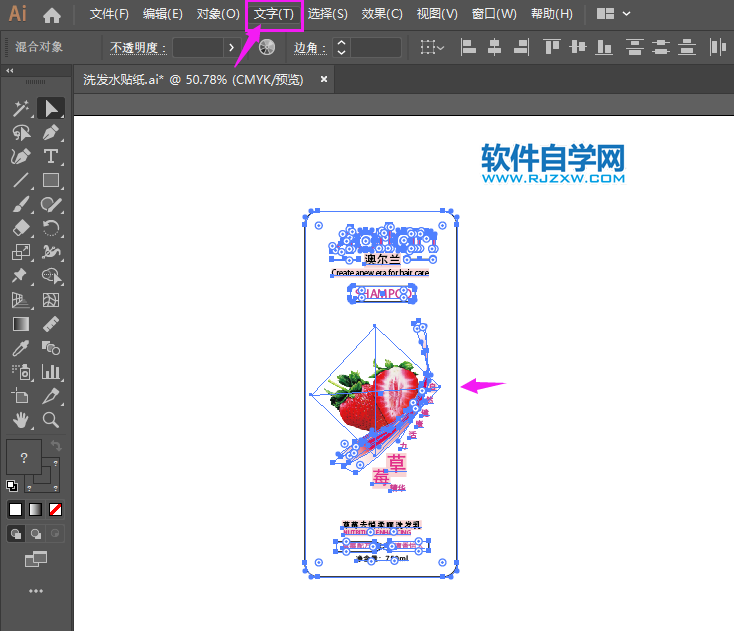The width and height of the screenshot is (734, 631).
Task: Select the Pen tool
Action: point(51,132)
